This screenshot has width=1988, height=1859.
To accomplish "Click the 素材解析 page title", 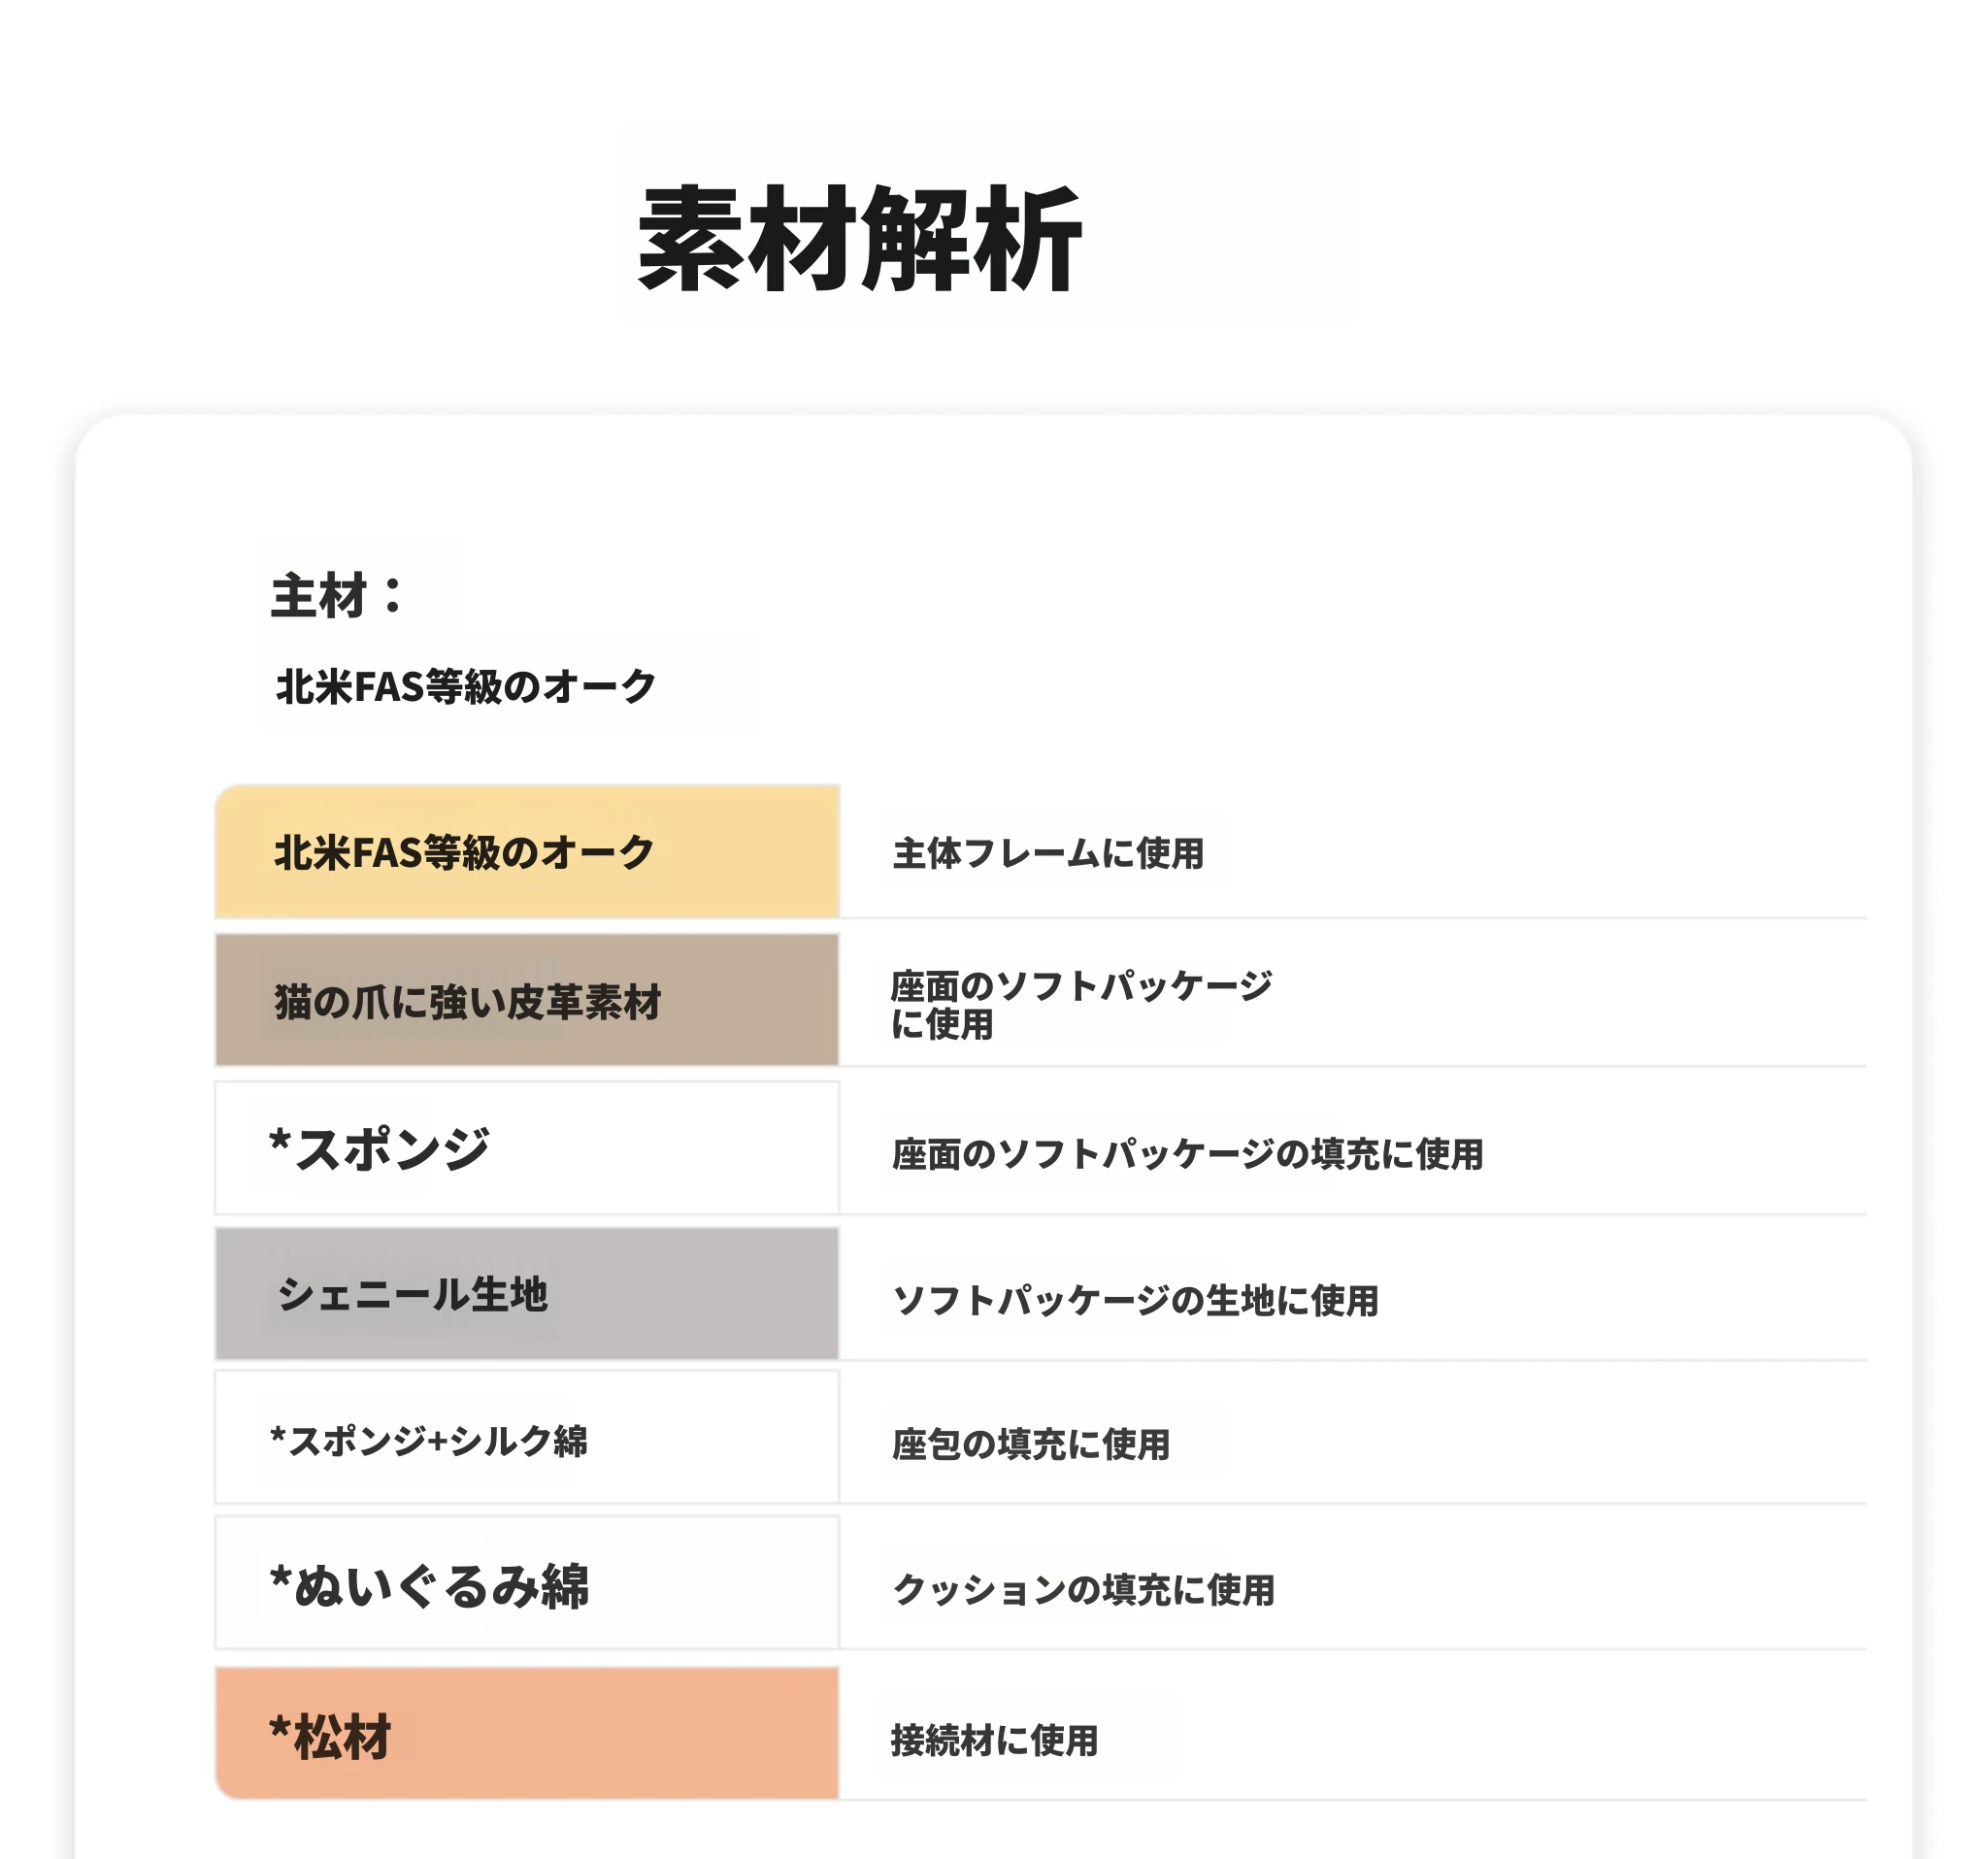I will pos(860,240).
